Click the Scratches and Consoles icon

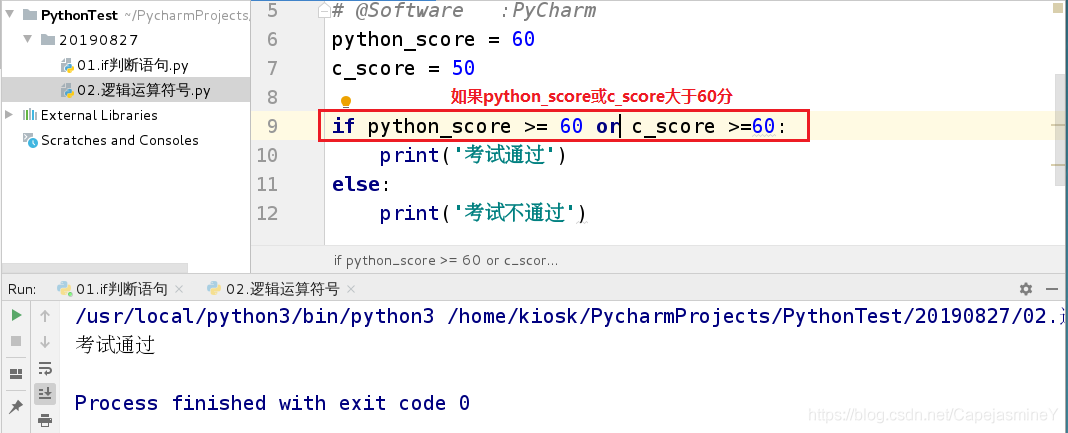coord(30,140)
